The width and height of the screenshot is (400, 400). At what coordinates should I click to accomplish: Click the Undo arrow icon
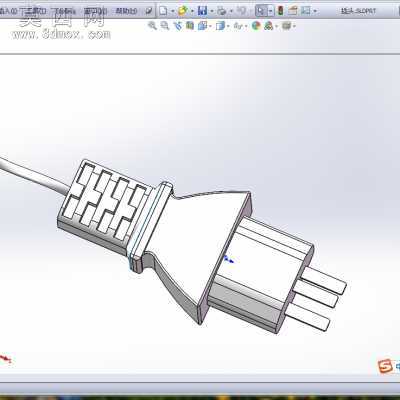241,11
